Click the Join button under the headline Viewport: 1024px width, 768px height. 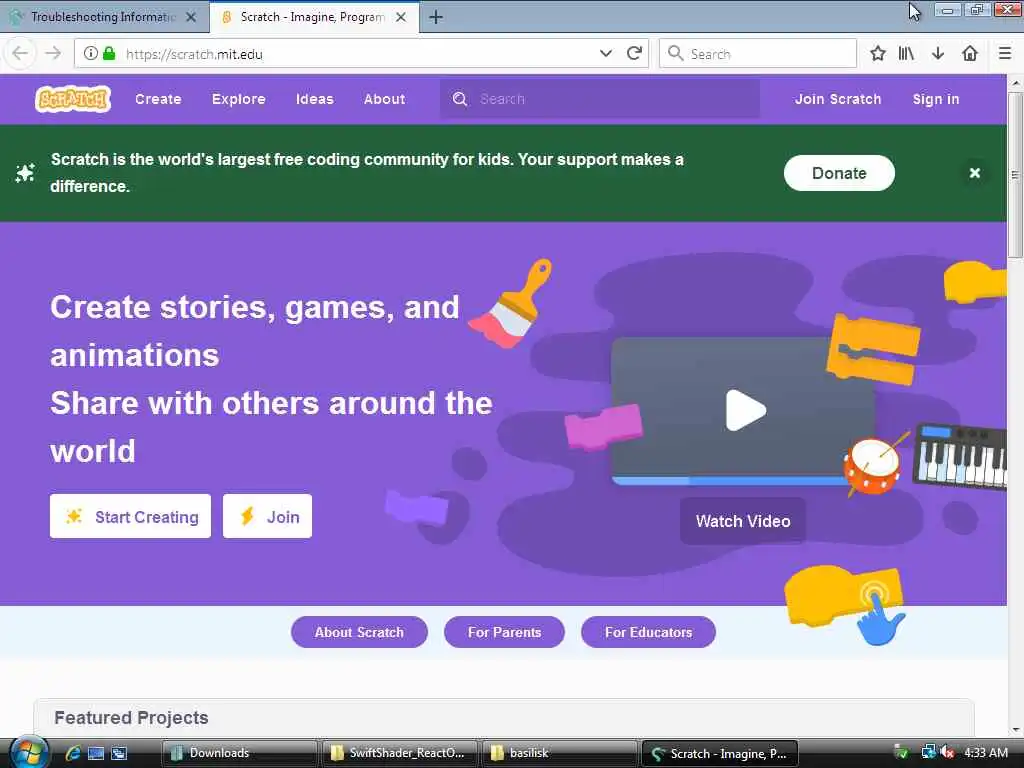click(x=267, y=517)
